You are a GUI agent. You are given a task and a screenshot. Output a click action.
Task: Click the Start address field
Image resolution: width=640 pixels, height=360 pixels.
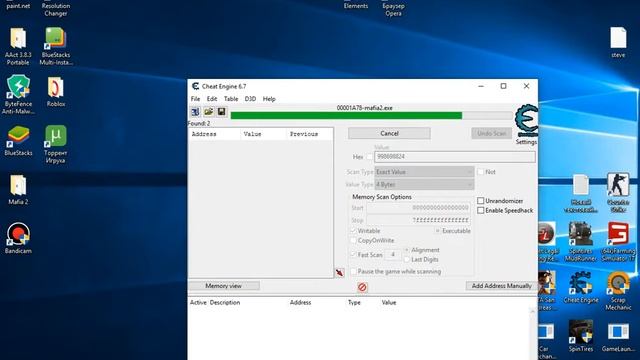[x=418, y=208]
